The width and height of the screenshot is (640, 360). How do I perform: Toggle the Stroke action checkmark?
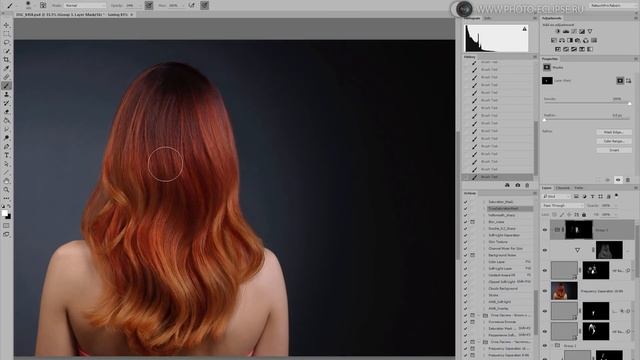[x=465, y=295]
